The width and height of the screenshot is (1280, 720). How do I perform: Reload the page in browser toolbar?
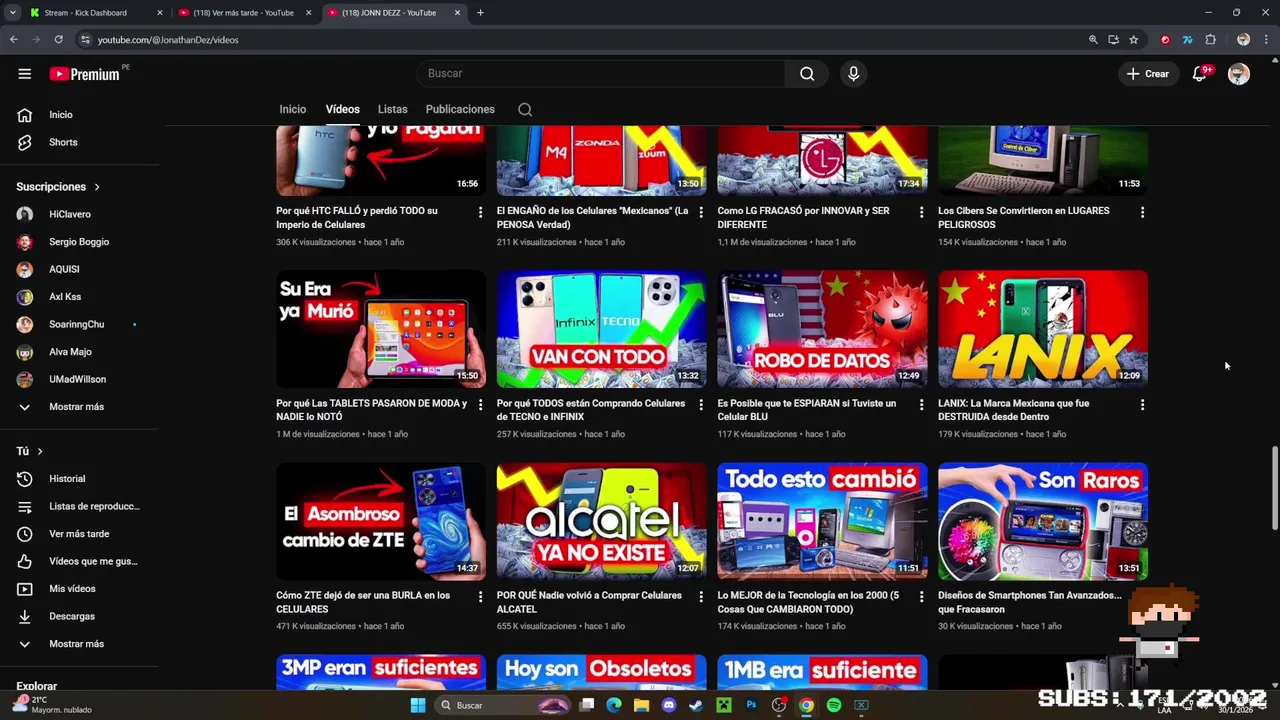pyautogui.click(x=58, y=40)
